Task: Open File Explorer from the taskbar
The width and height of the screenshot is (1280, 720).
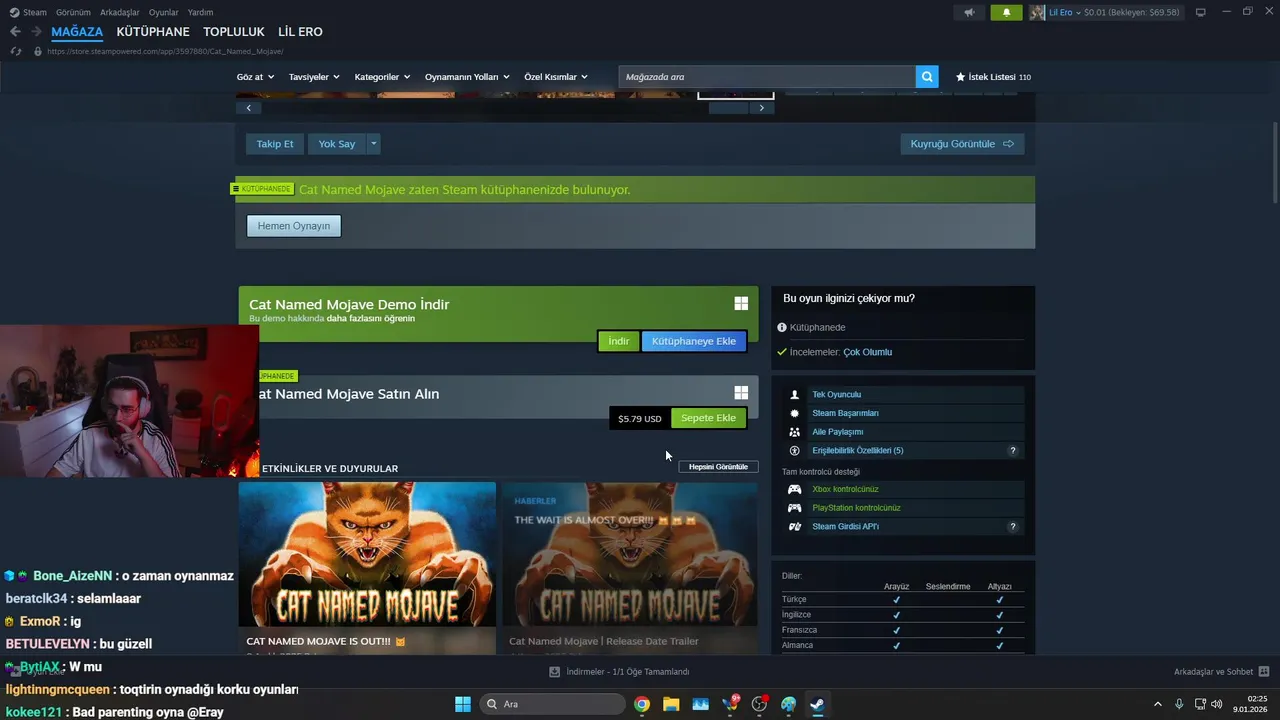Action: point(671,704)
